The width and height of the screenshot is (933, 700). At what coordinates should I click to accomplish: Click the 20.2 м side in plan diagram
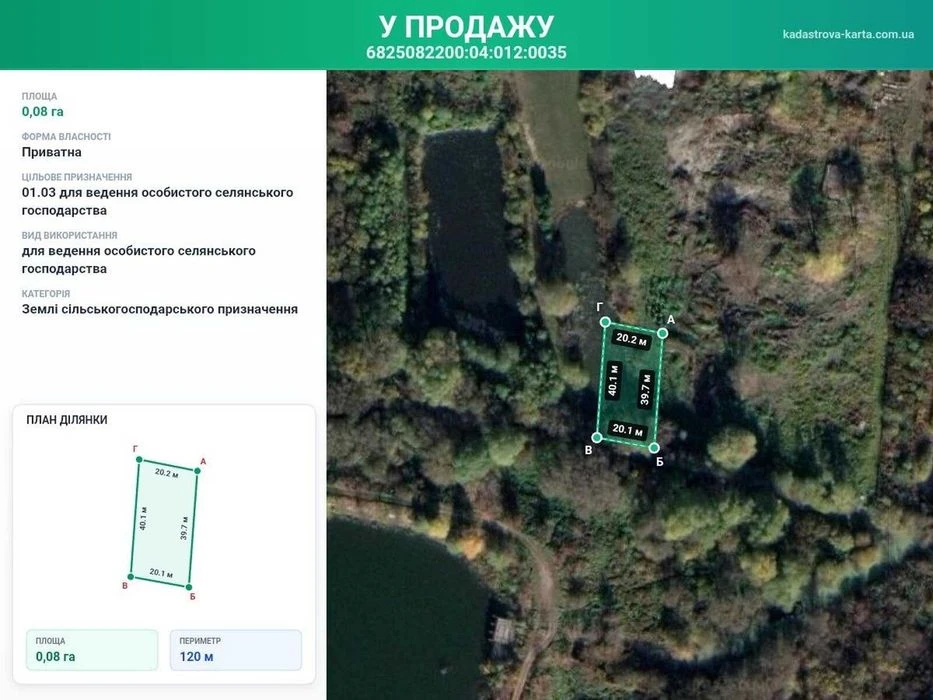coord(167,473)
